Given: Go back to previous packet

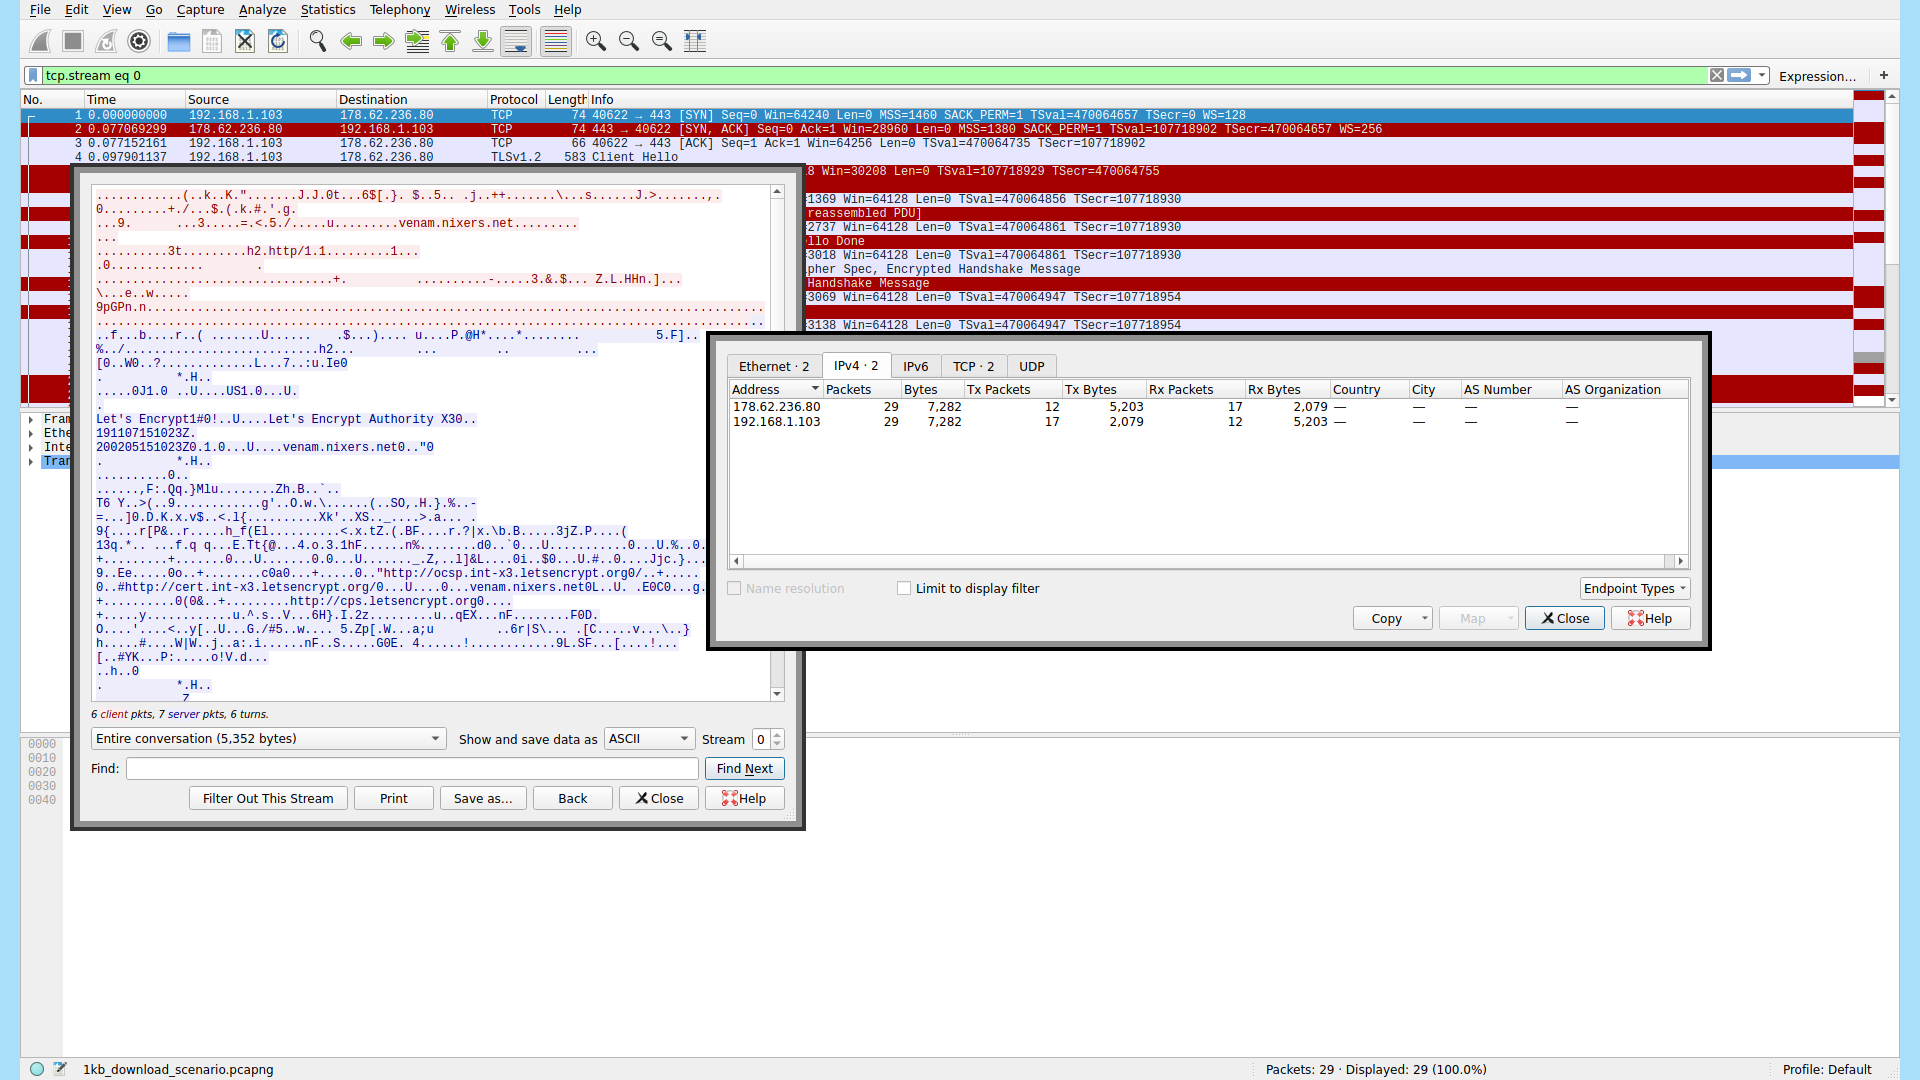Looking at the screenshot, I should pos(351,41).
